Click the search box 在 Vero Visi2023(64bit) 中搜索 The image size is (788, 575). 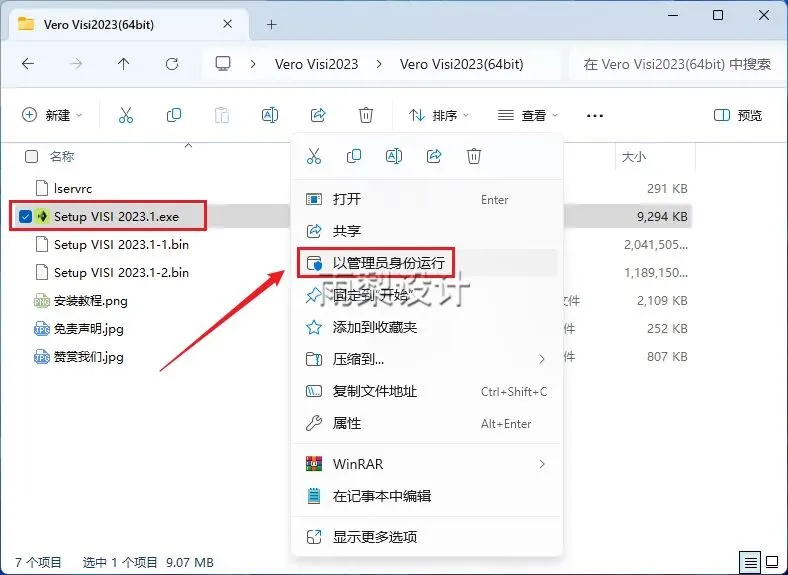[x=676, y=64]
